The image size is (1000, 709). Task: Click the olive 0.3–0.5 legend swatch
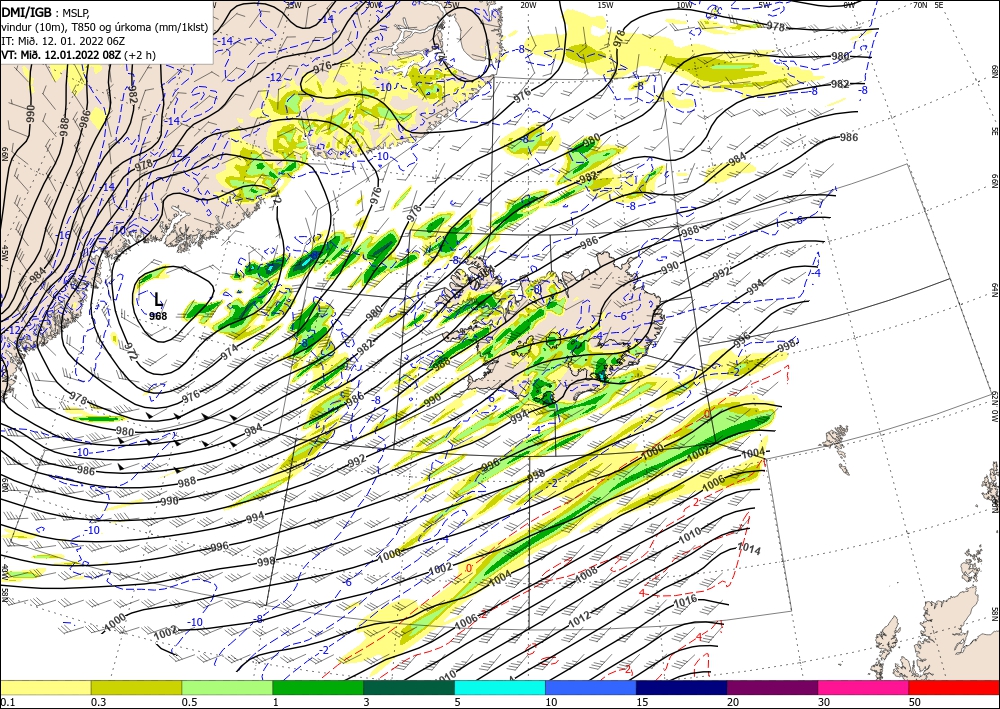point(136,687)
